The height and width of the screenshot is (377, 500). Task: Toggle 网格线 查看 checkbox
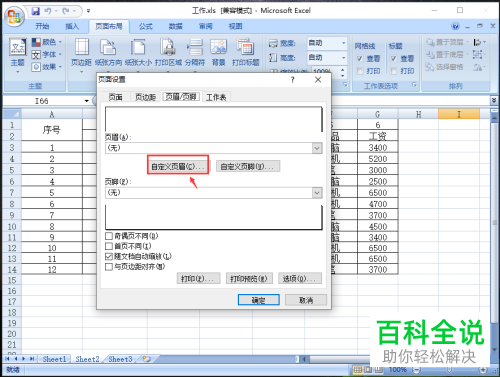360,59
